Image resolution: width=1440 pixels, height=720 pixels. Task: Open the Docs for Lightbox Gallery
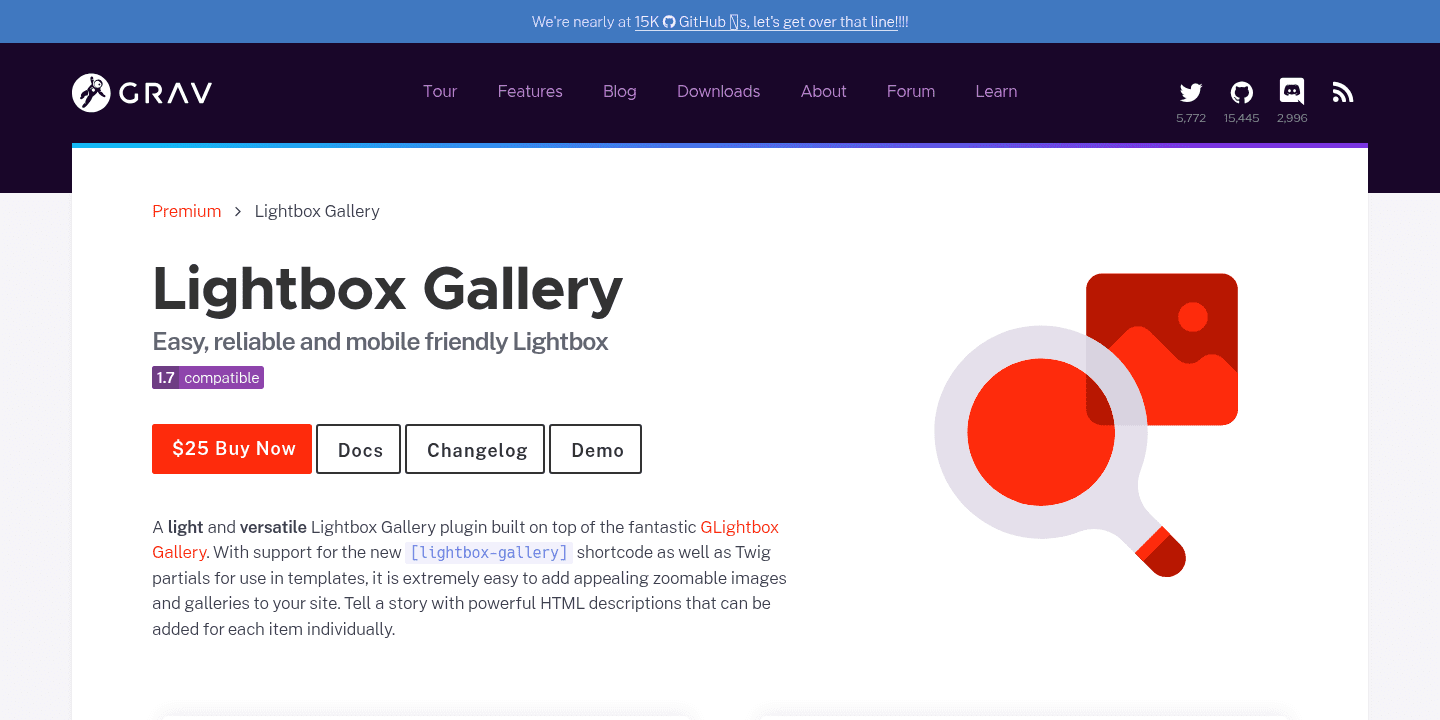point(358,449)
